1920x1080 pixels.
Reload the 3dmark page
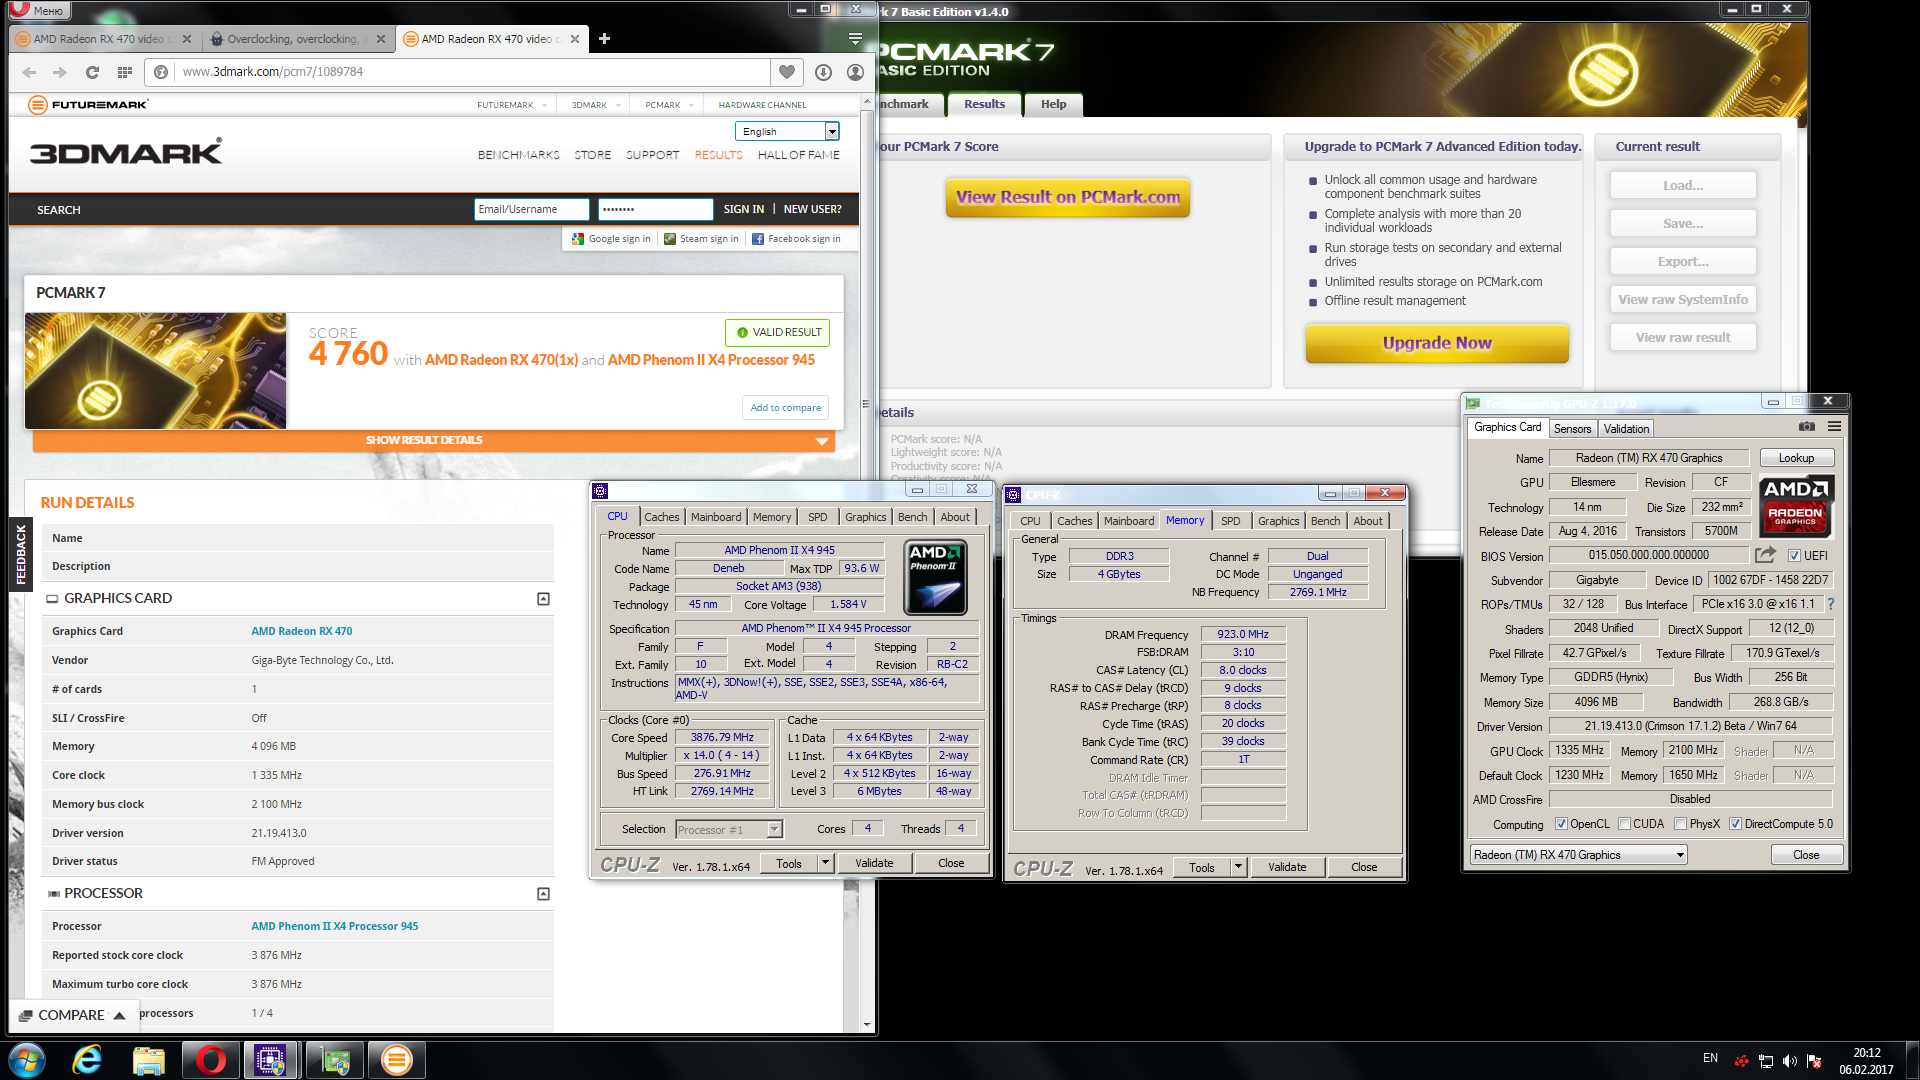[x=92, y=72]
